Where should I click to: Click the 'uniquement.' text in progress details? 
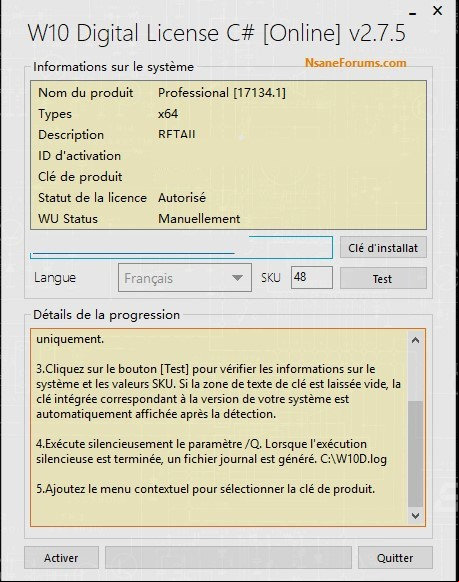click(70, 339)
